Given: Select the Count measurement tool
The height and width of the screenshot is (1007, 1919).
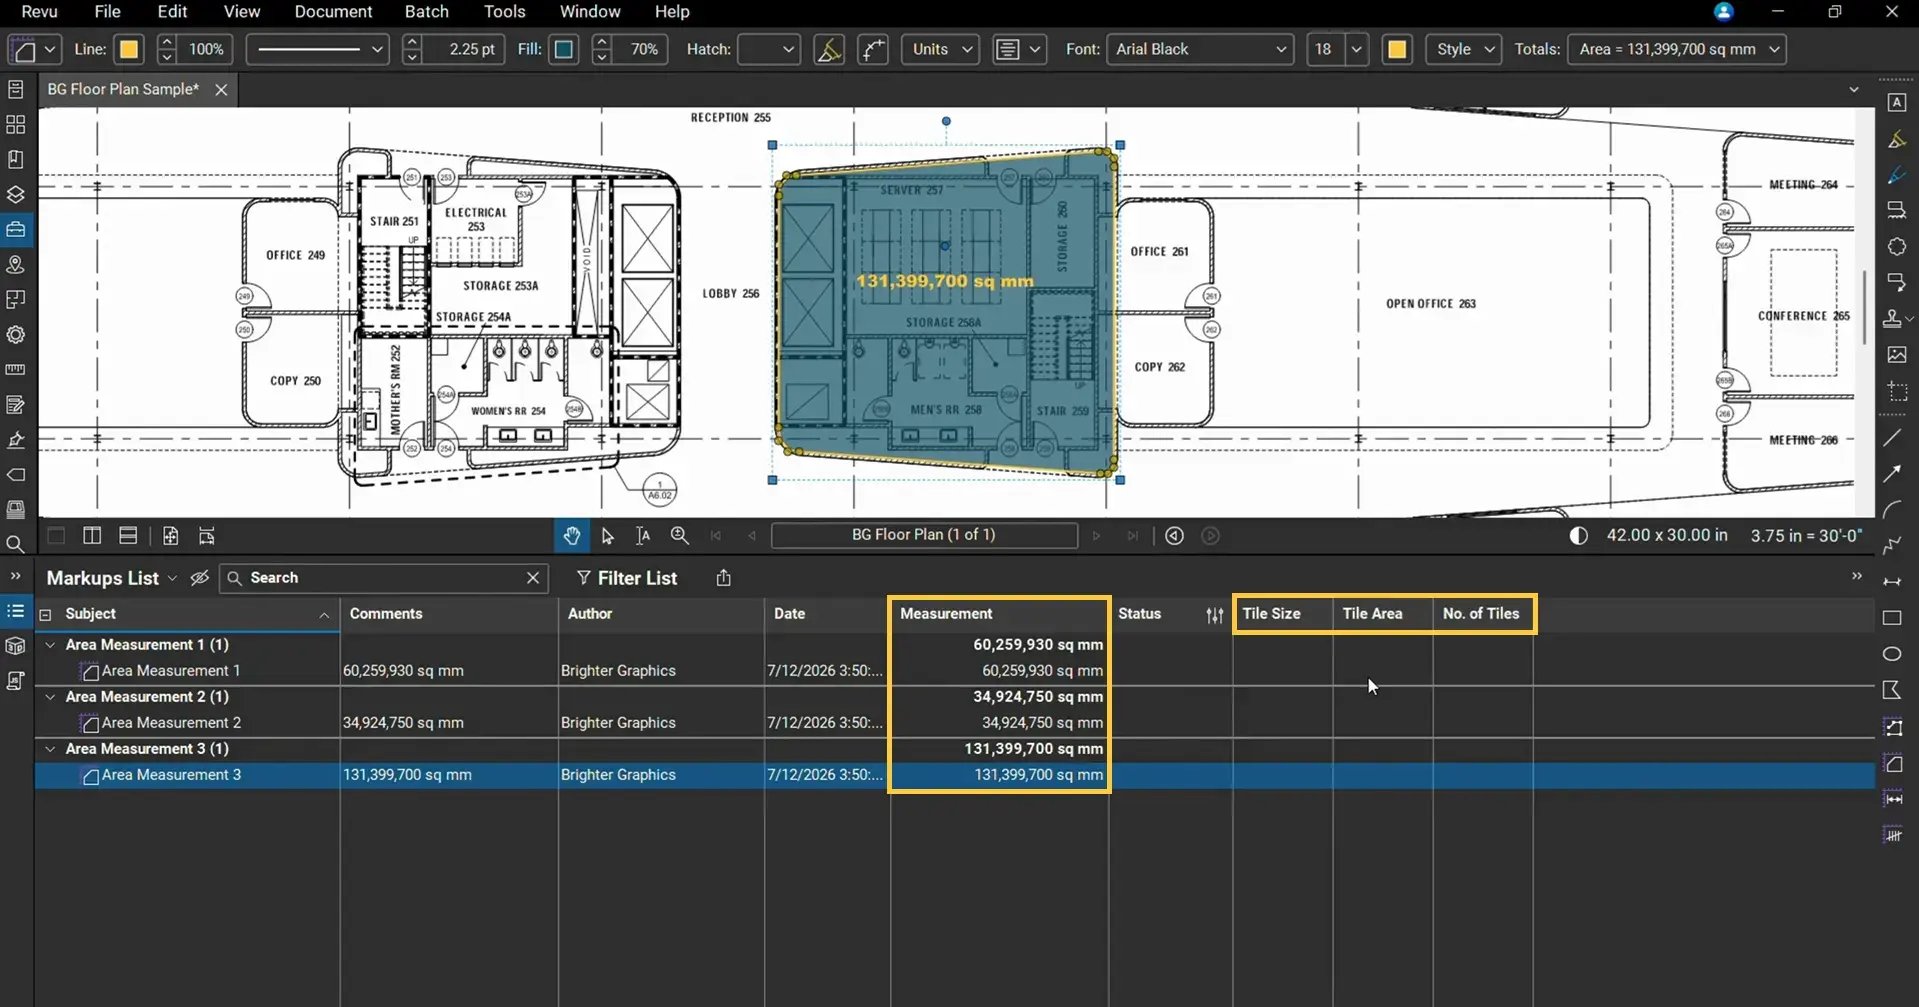Looking at the screenshot, I should tap(1892, 834).
